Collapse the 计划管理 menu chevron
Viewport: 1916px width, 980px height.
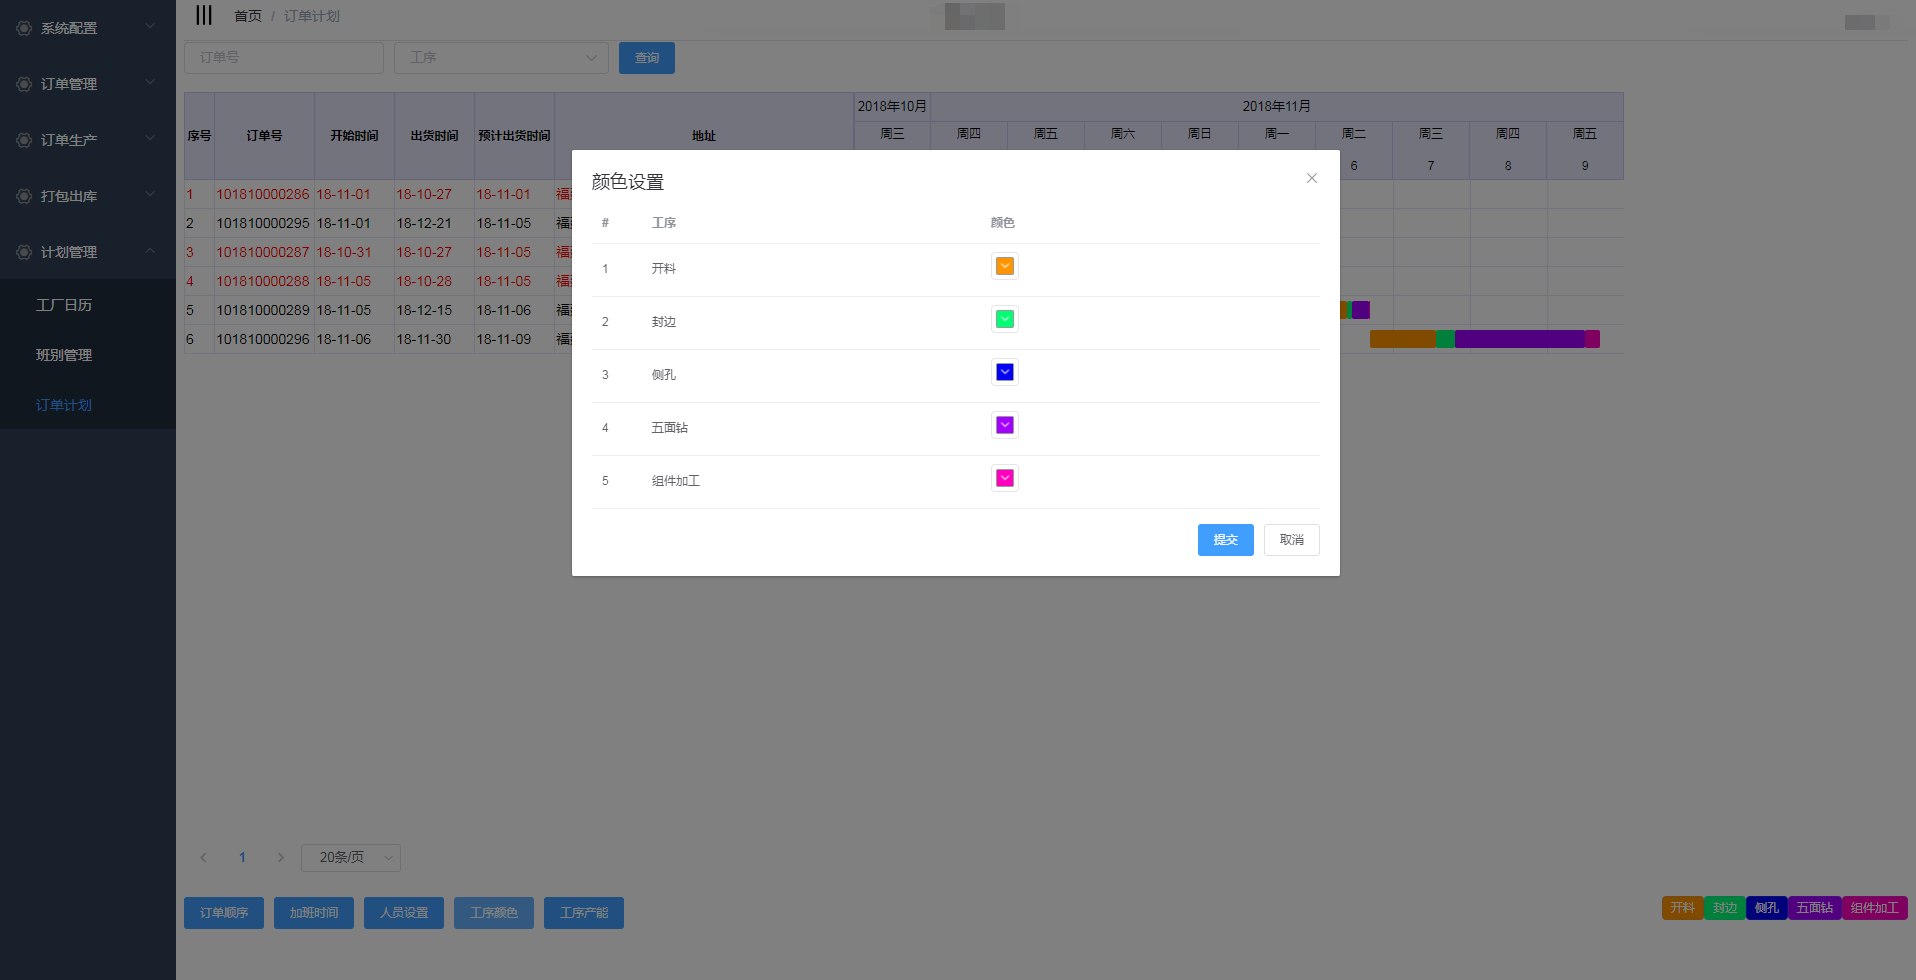(x=150, y=251)
